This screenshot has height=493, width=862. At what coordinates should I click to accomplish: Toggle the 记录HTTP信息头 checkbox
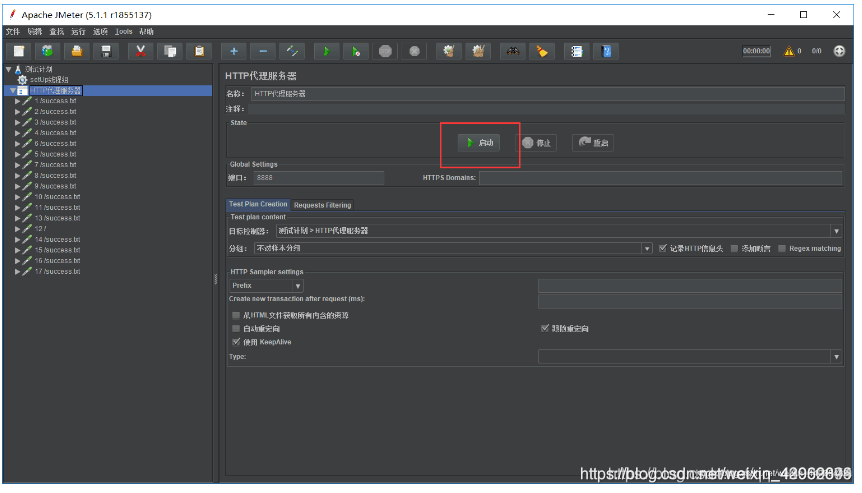tap(662, 248)
